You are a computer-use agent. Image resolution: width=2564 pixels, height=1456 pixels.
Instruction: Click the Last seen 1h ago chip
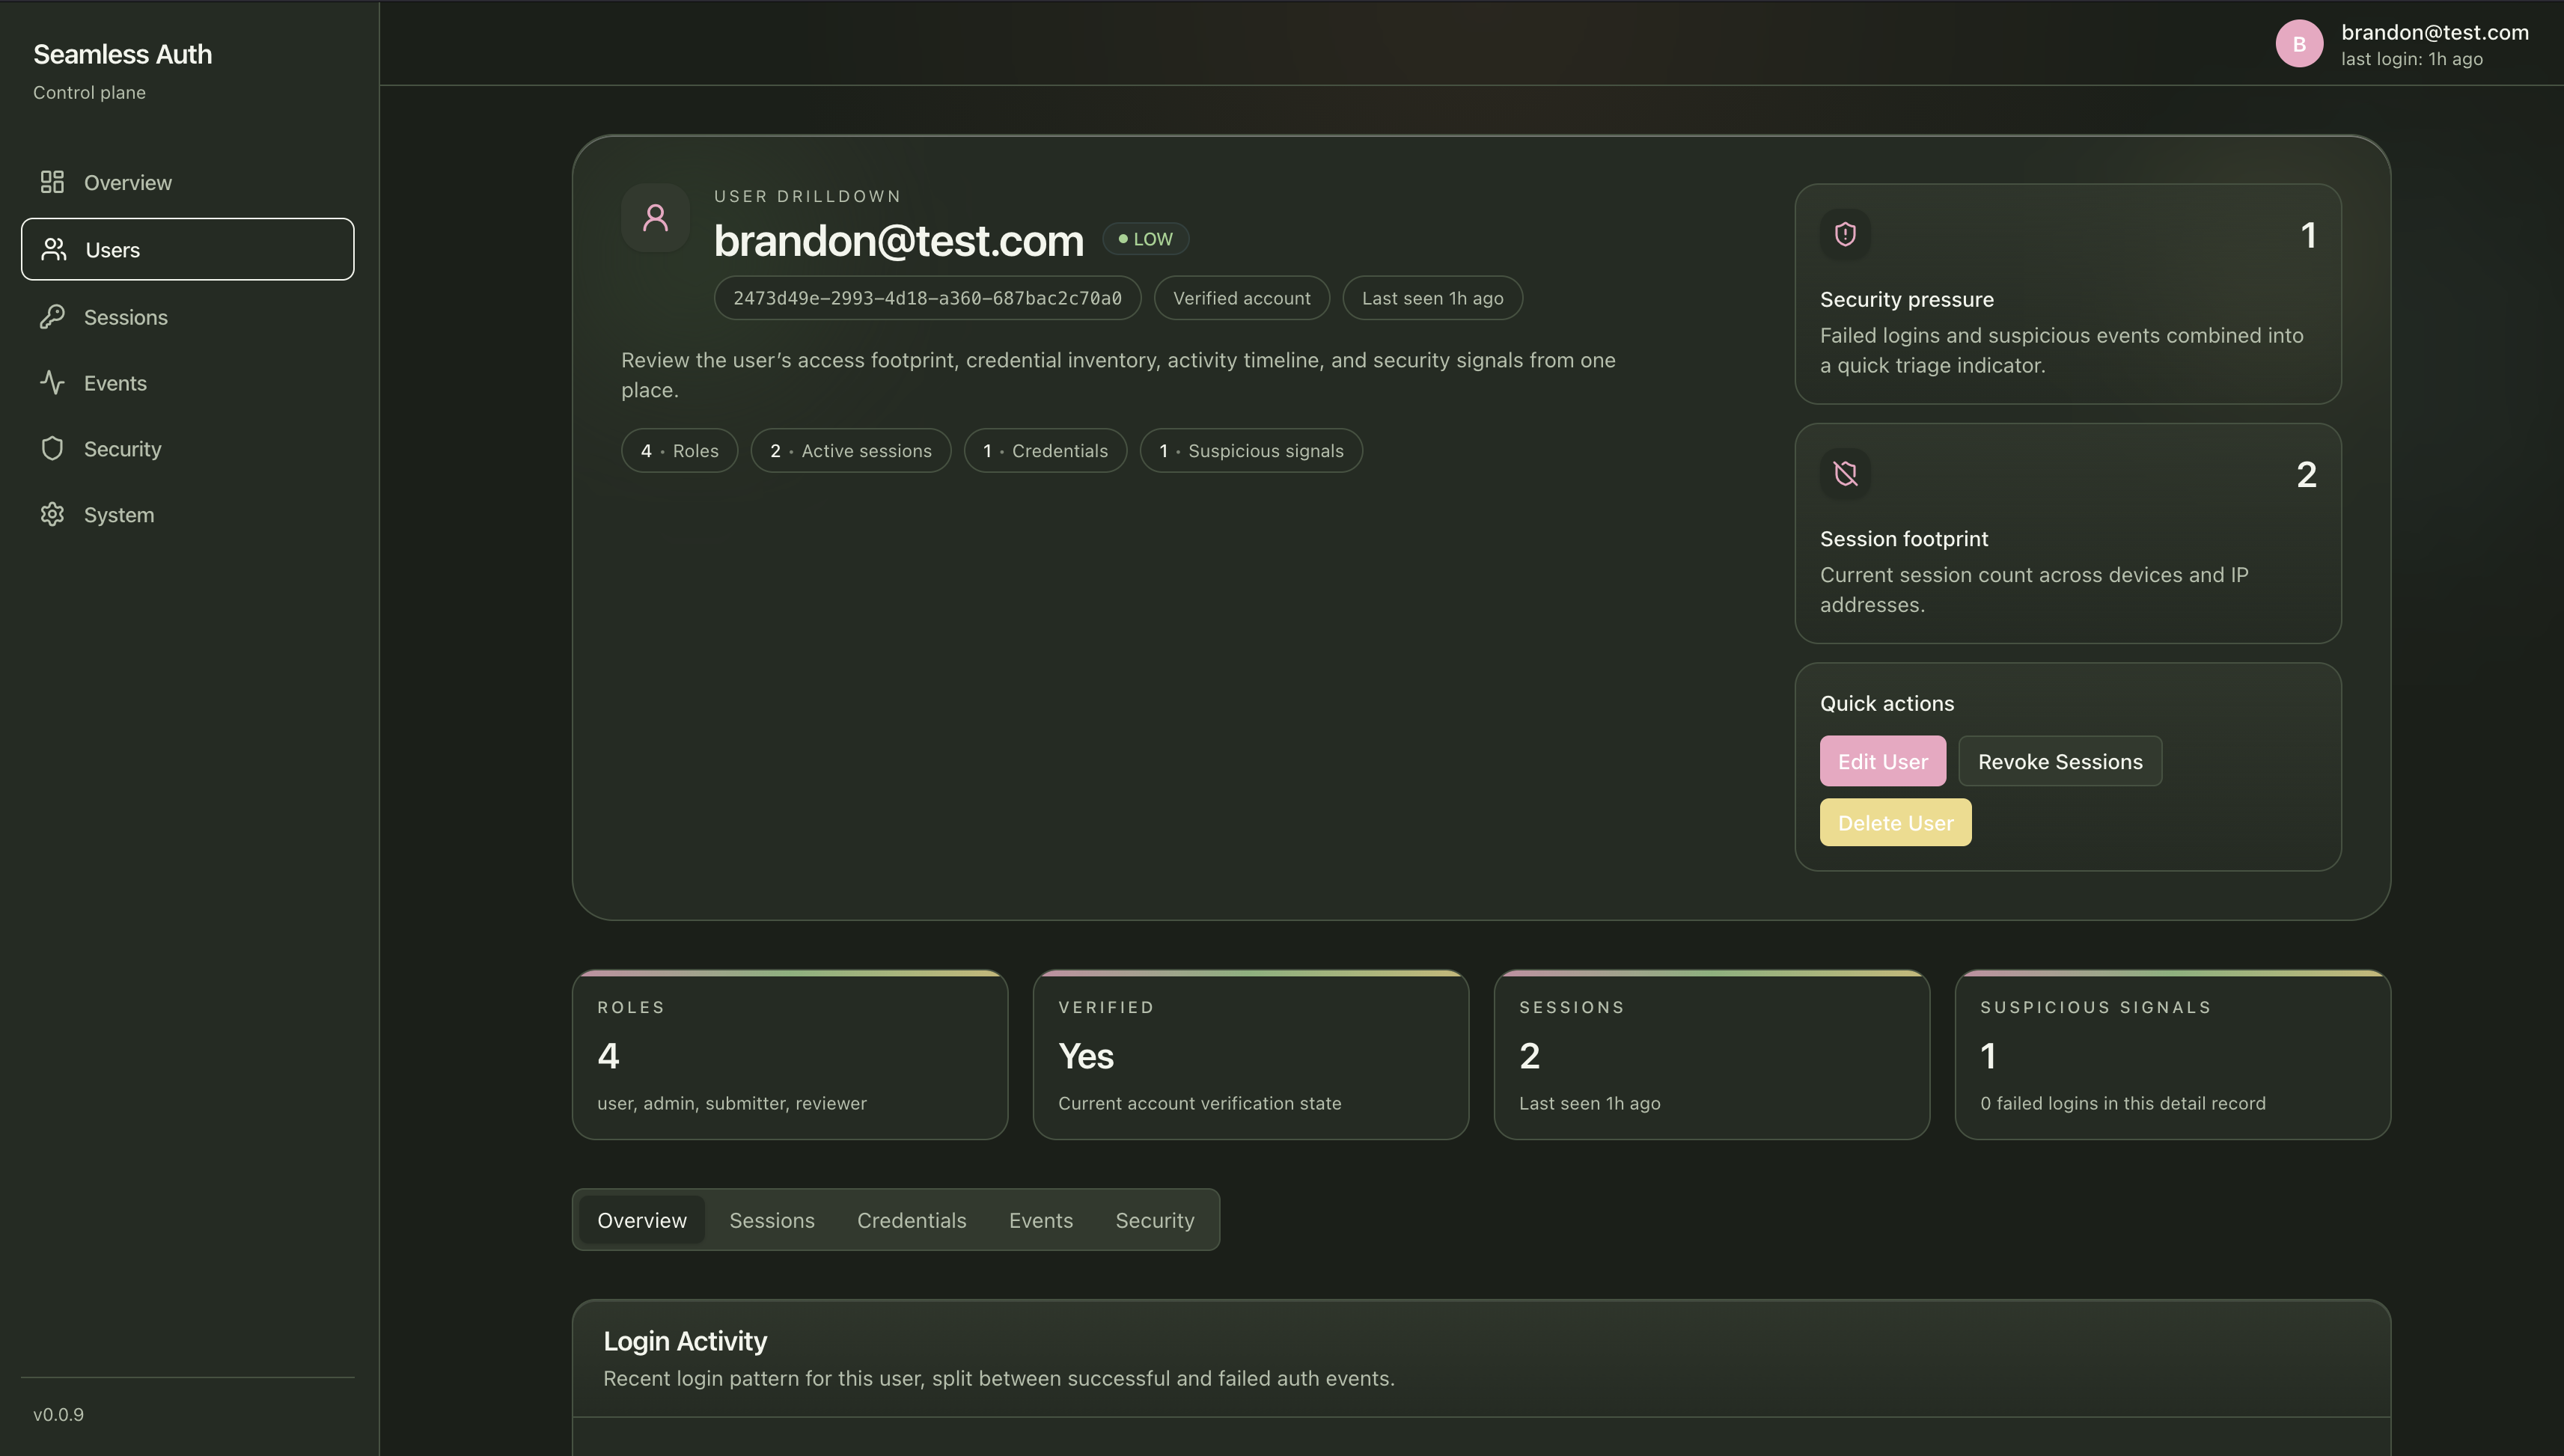click(1432, 298)
